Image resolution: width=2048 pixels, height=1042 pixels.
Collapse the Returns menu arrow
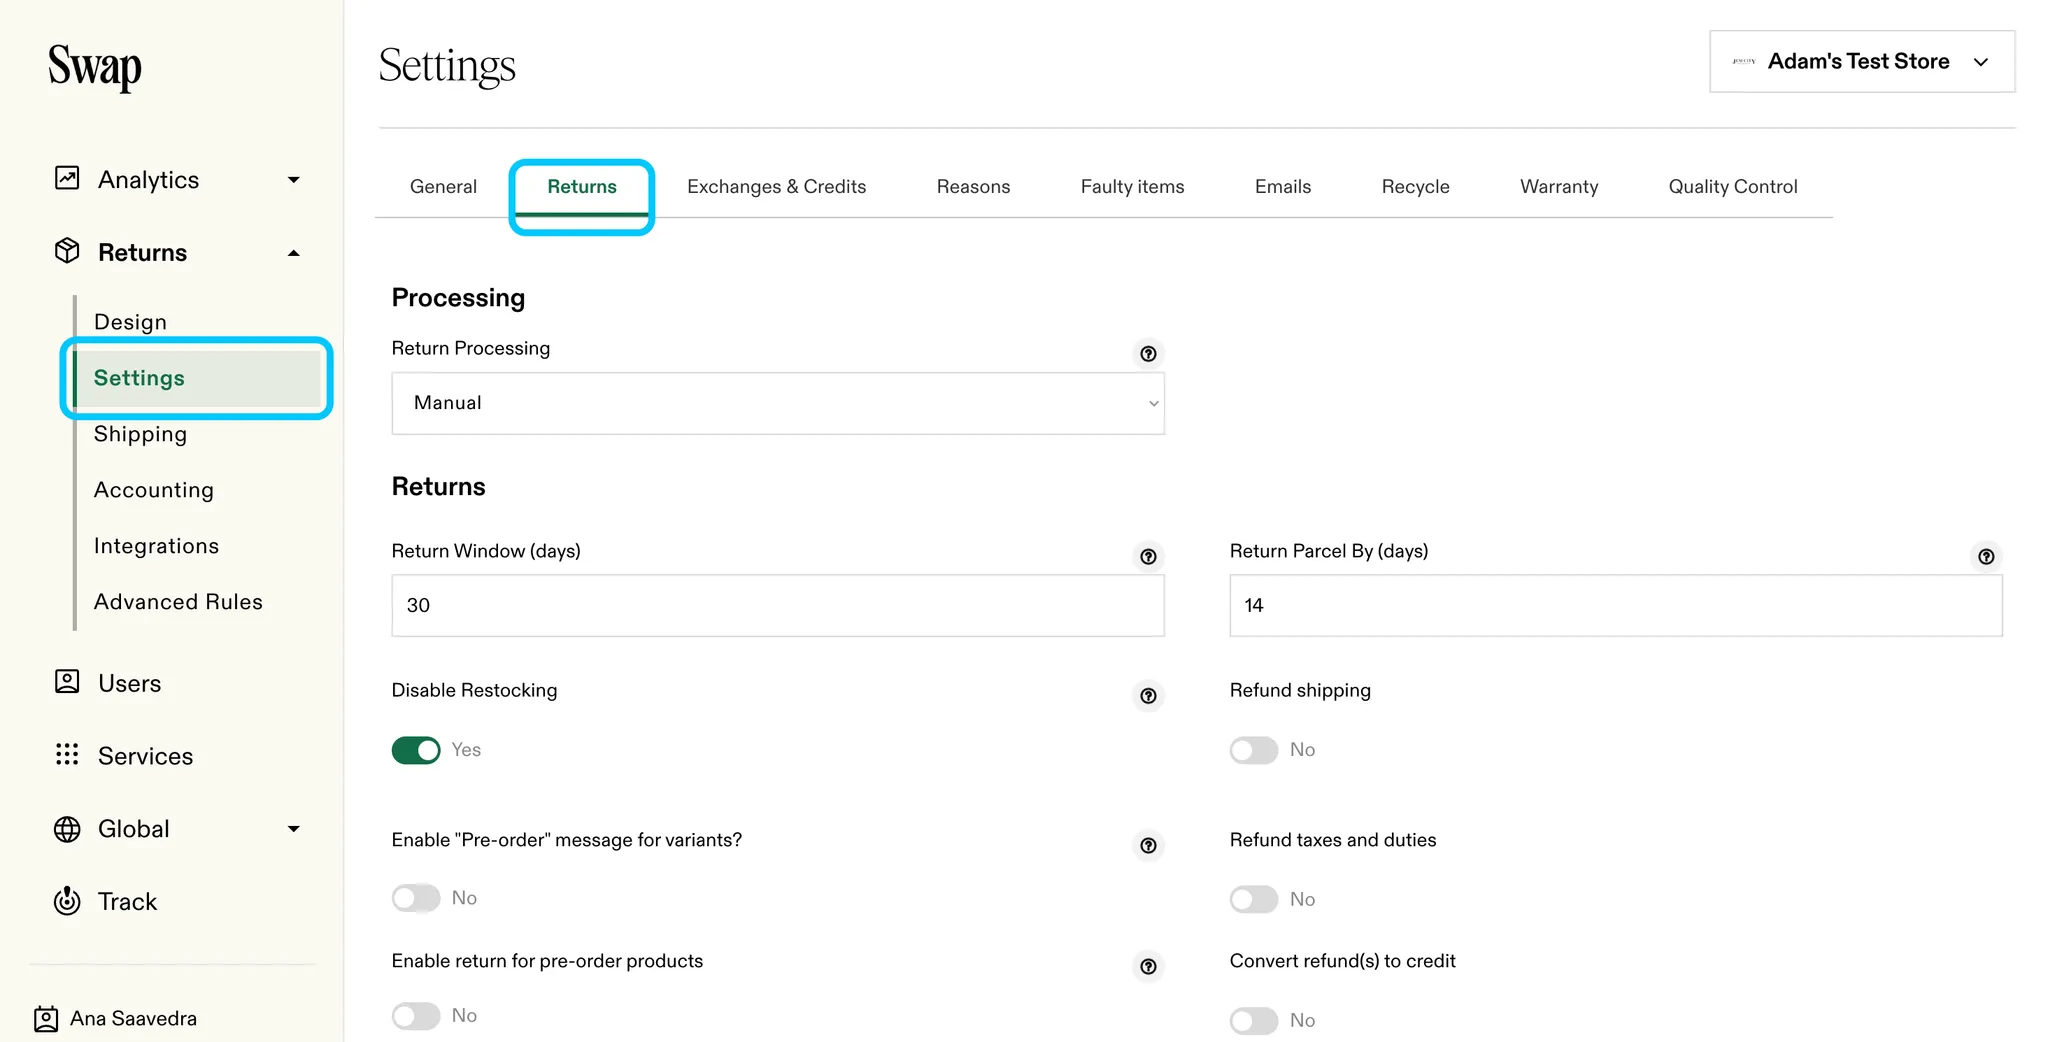point(294,253)
